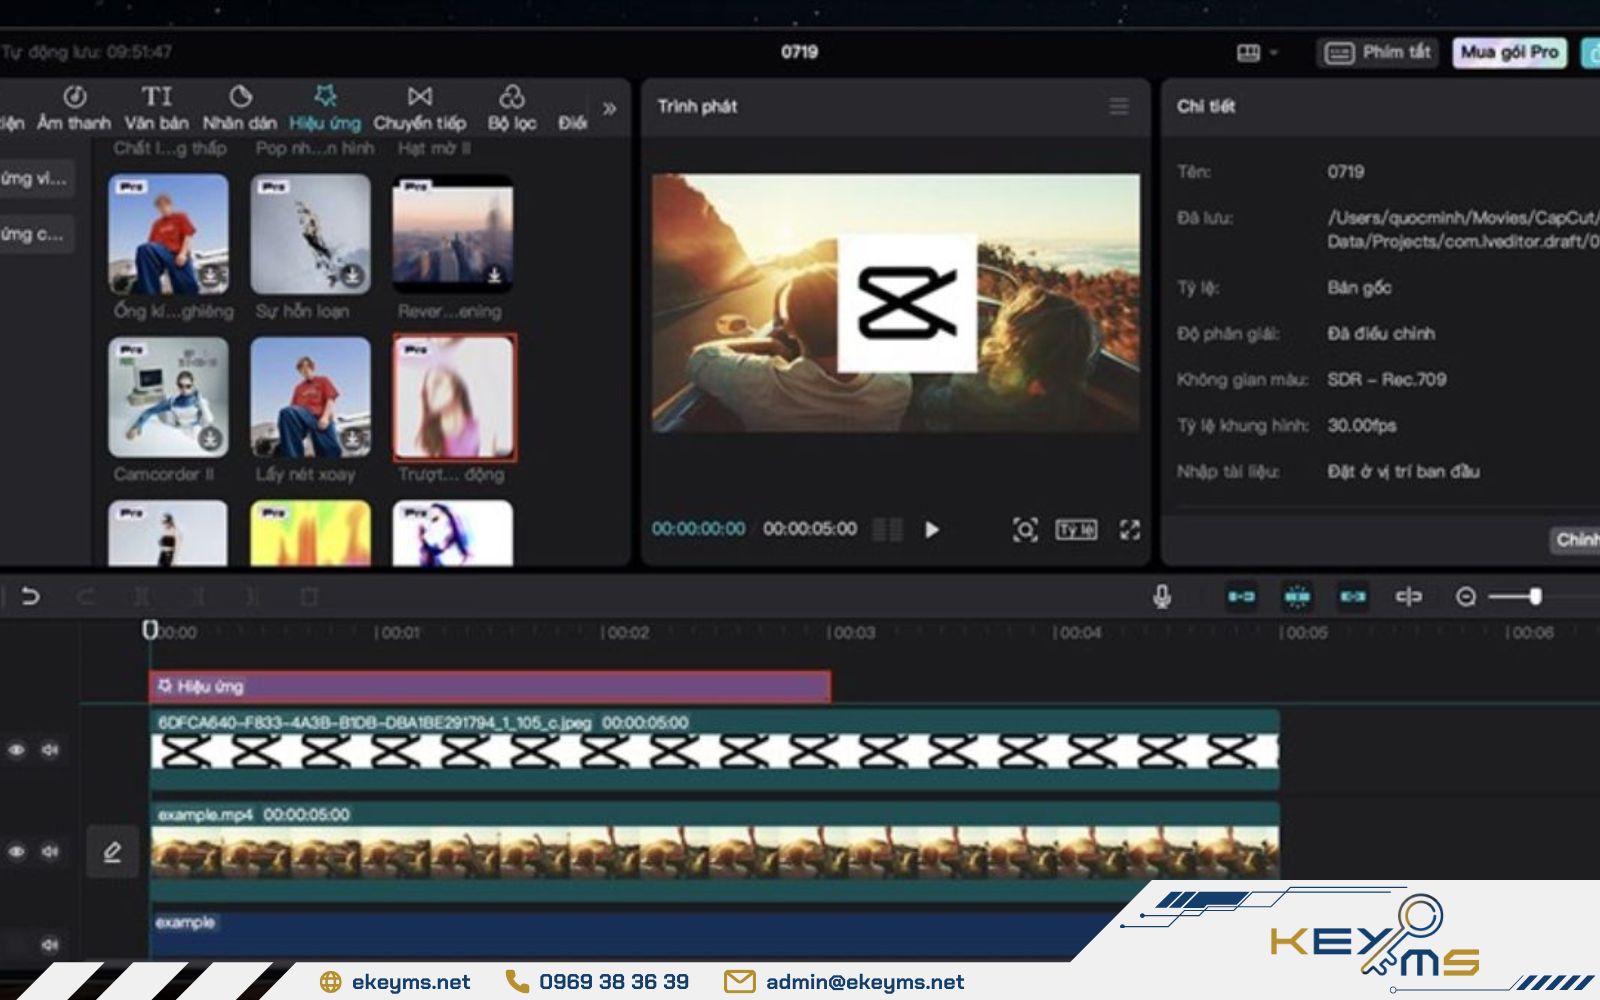The image size is (1600, 1000).
Task: Click the cover edit pencil button
Action: (112, 852)
